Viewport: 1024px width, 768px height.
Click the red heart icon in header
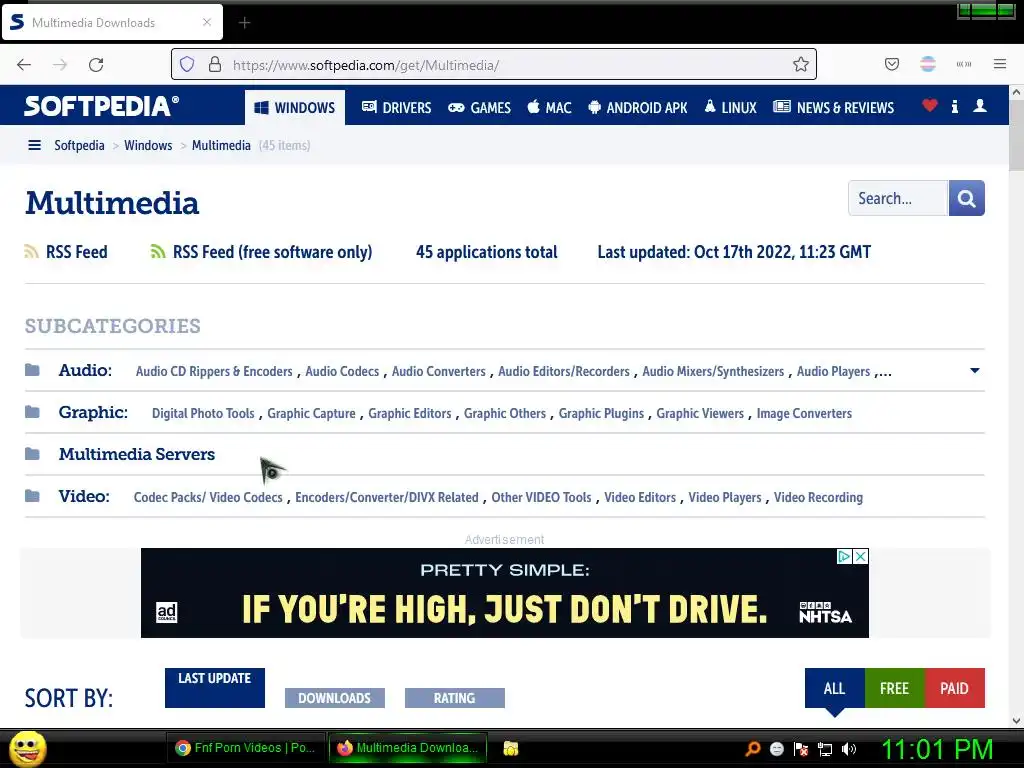pyautogui.click(x=930, y=105)
